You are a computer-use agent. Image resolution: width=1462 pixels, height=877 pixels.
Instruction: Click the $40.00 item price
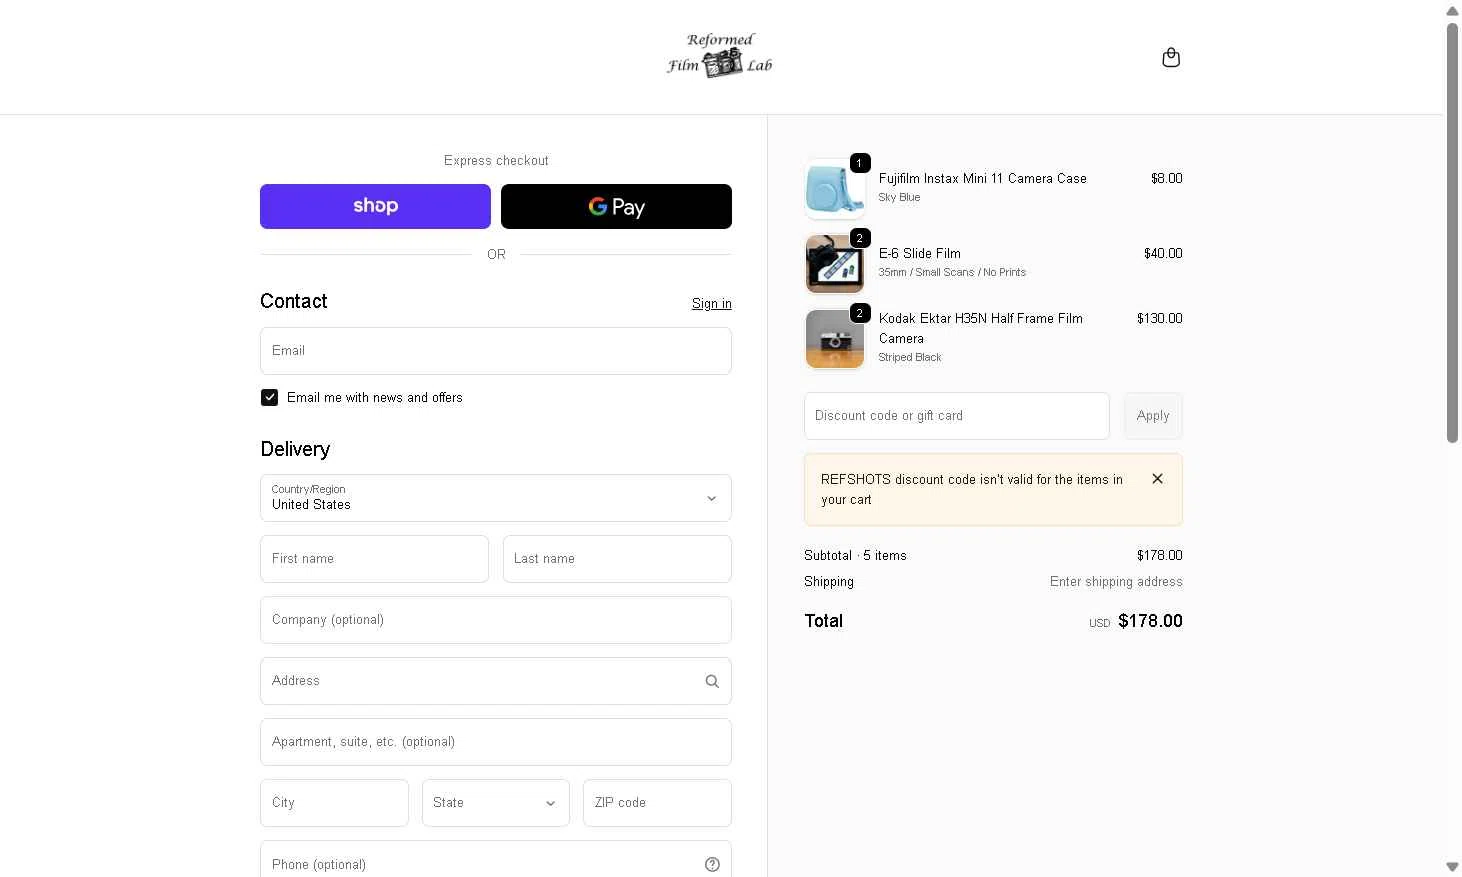tap(1162, 253)
